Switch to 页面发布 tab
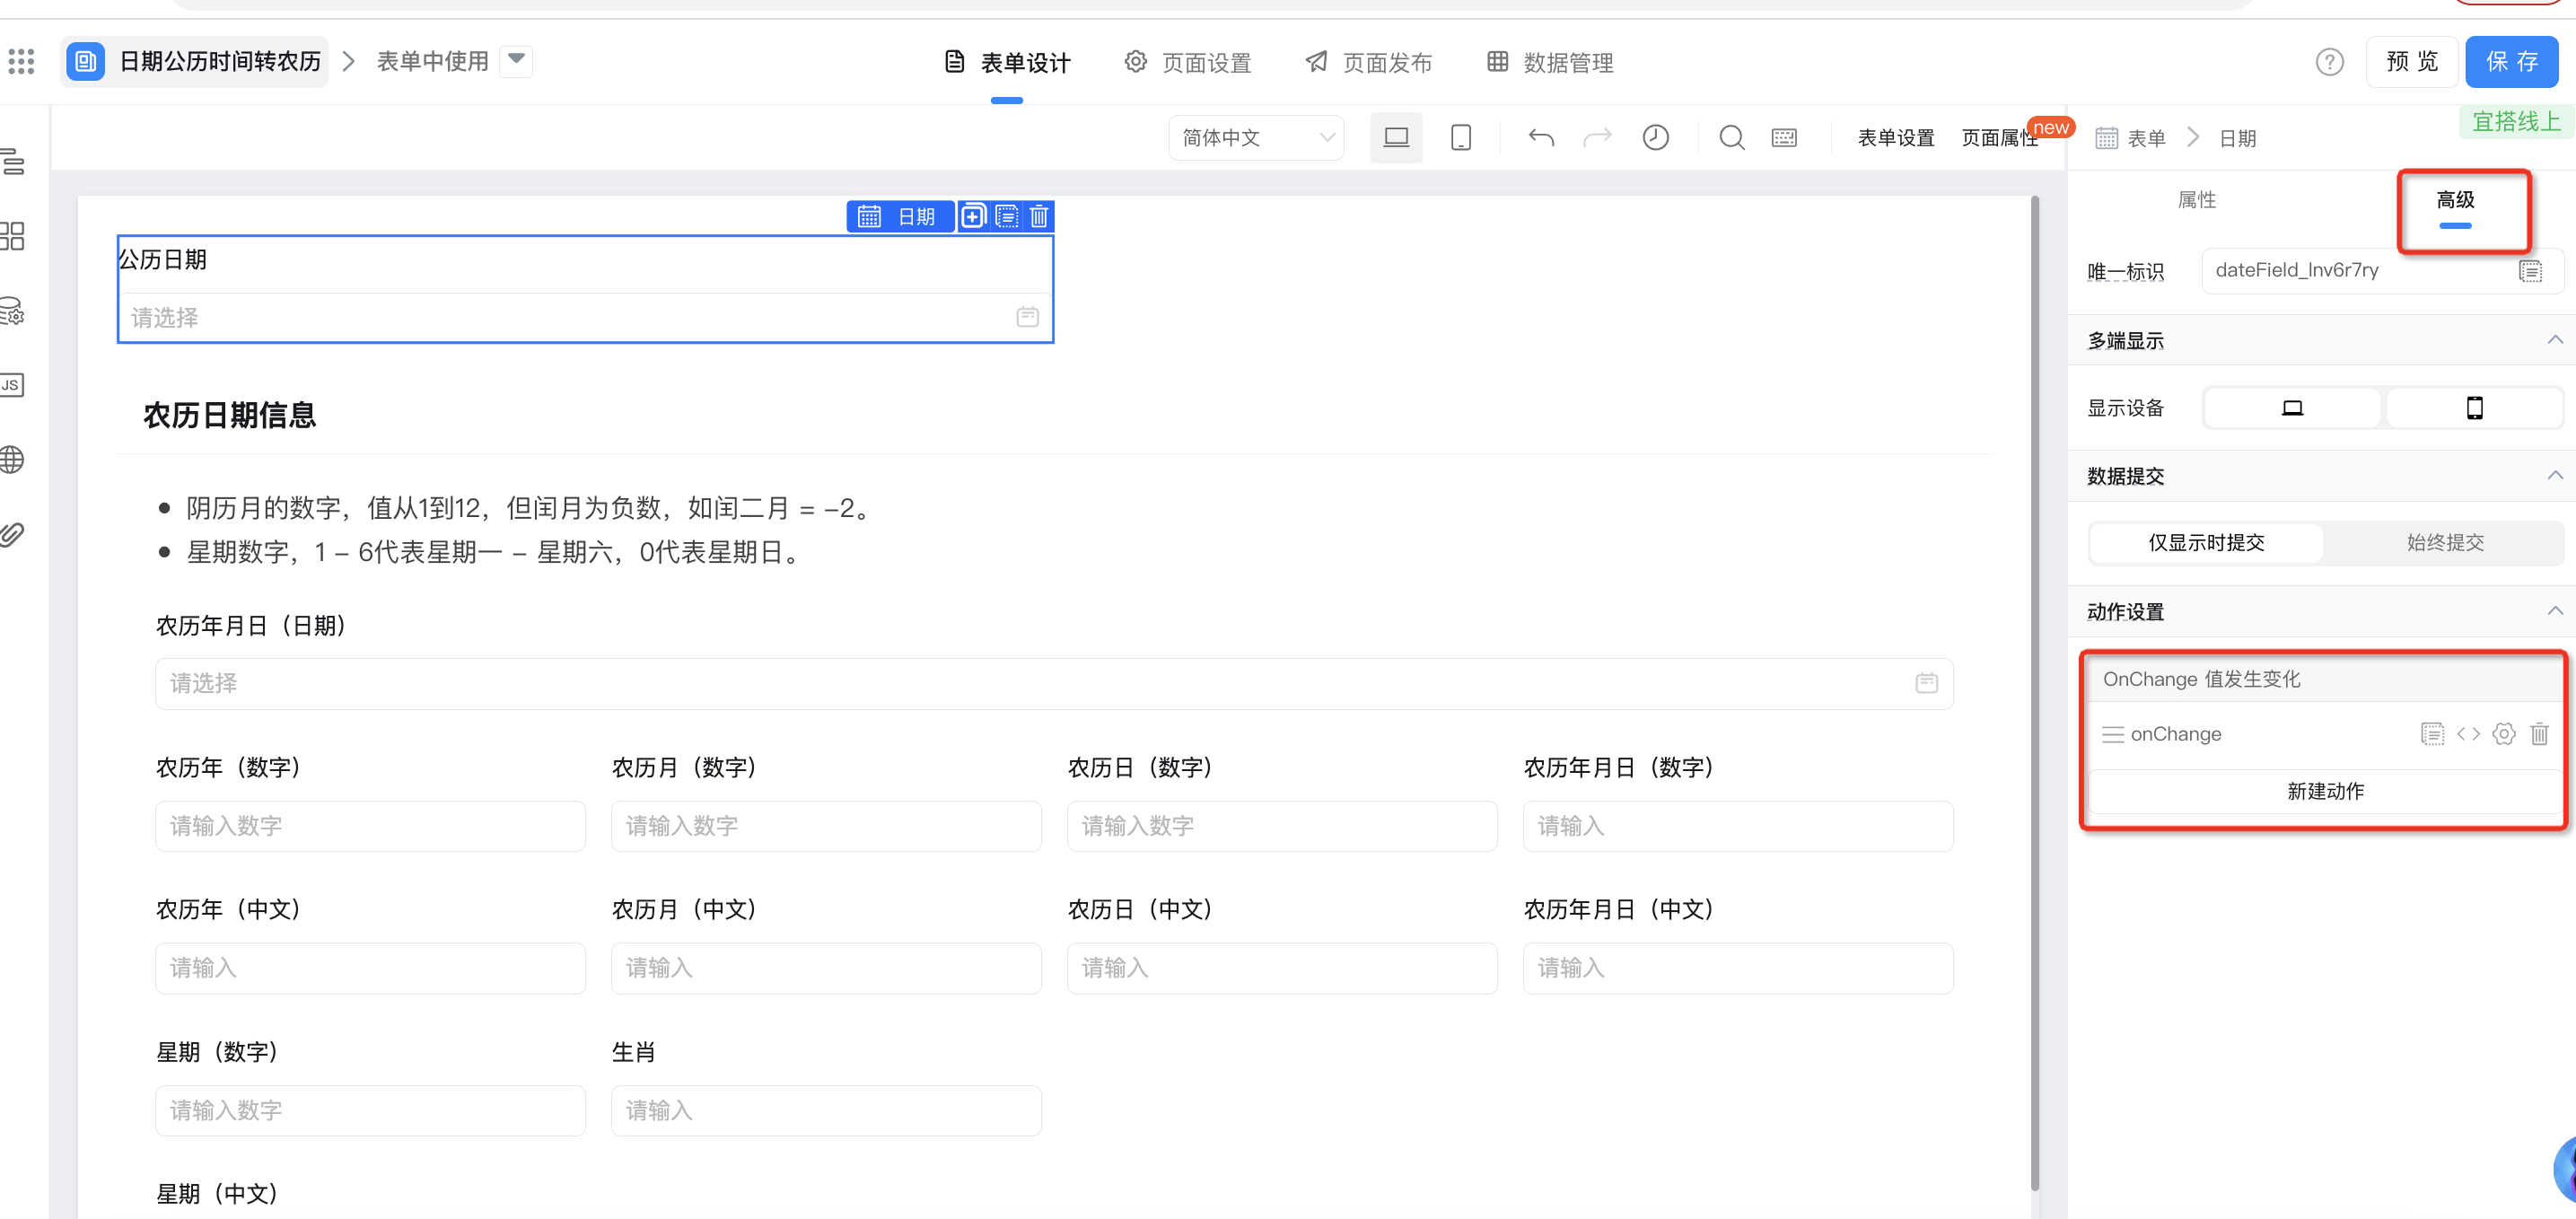This screenshot has height=1219, width=2576. click(x=1368, y=63)
